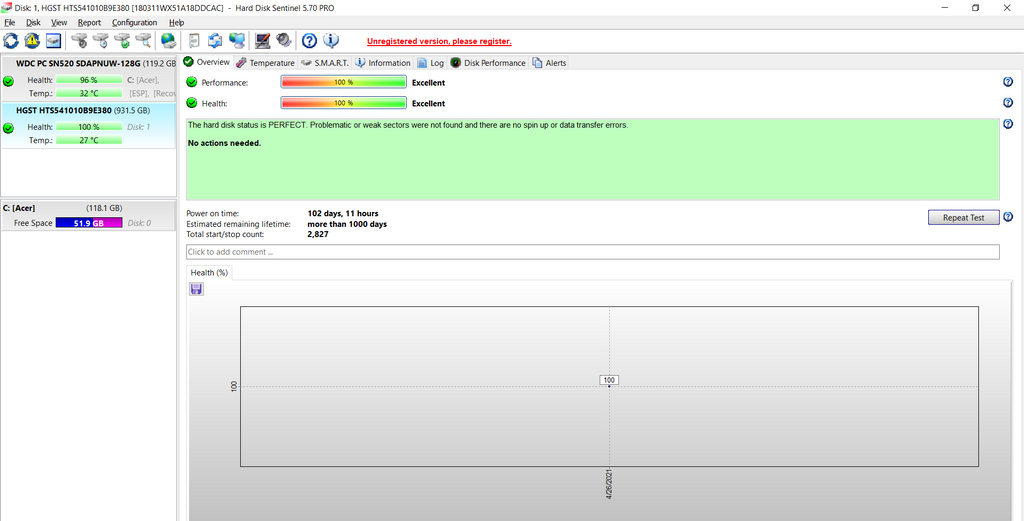Viewport: 1024px width, 521px height.
Task: Click the network computers toolbar icon
Action: click(237, 41)
